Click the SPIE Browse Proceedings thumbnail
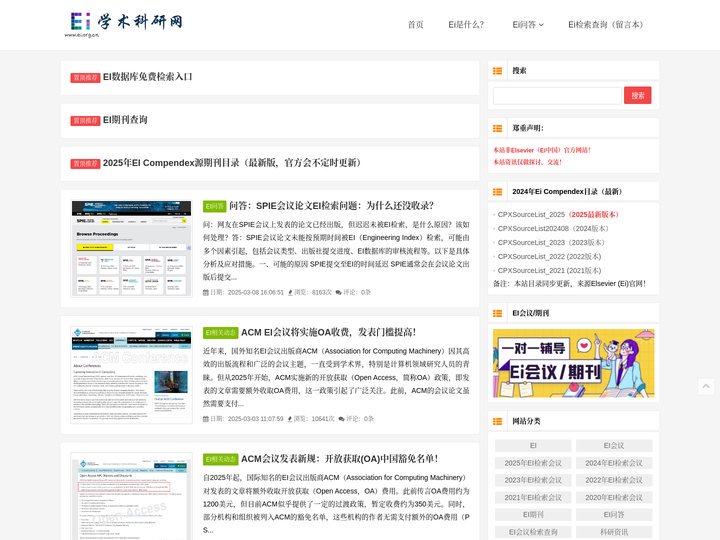Viewport: 720px width, 540px height. point(131,248)
